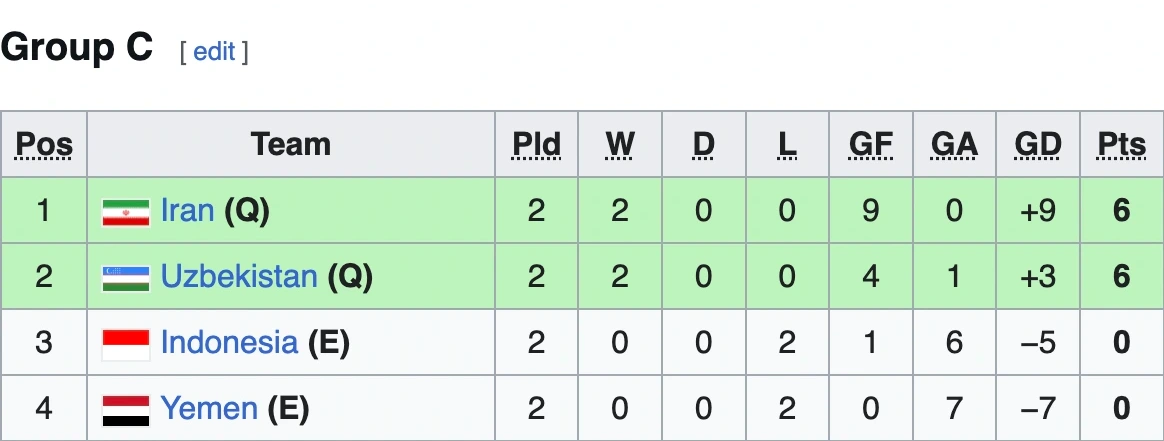1164x441 pixels.
Task: Open the Uzbekistan team link
Action: click(239, 276)
